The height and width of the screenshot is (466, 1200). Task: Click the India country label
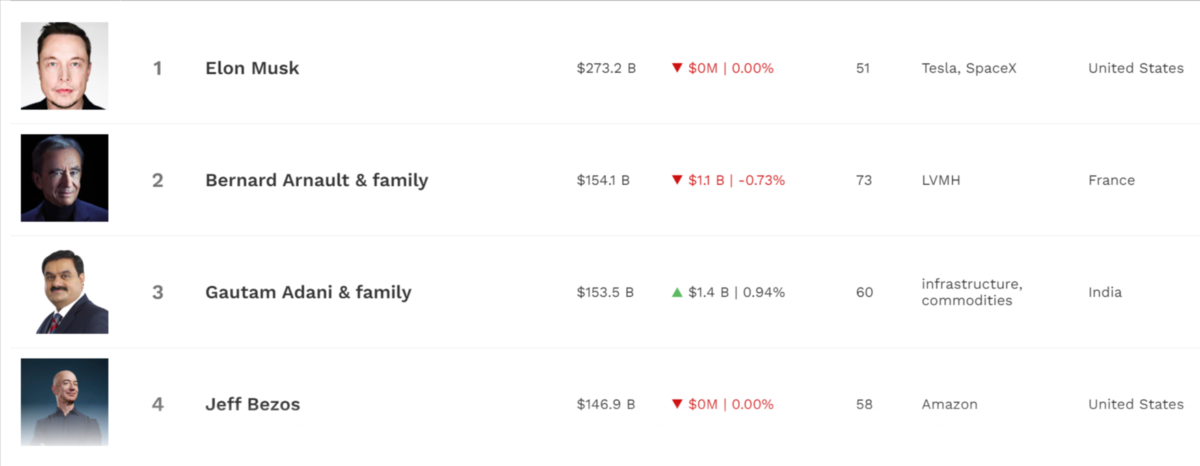[1105, 292]
